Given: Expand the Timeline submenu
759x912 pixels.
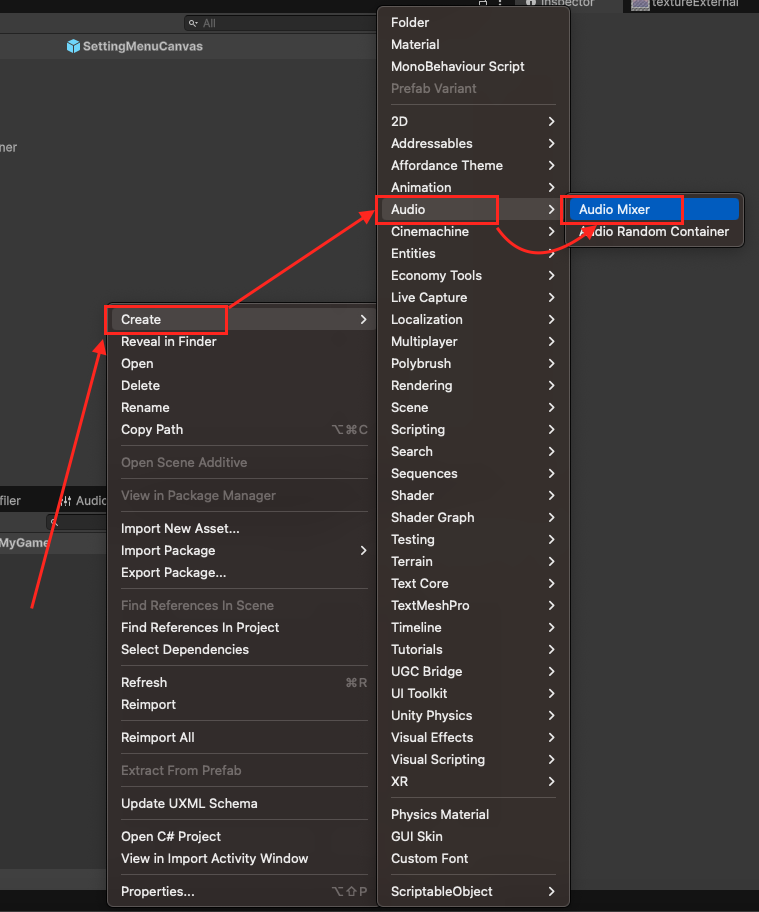Looking at the screenshot, I should [473, 628].
